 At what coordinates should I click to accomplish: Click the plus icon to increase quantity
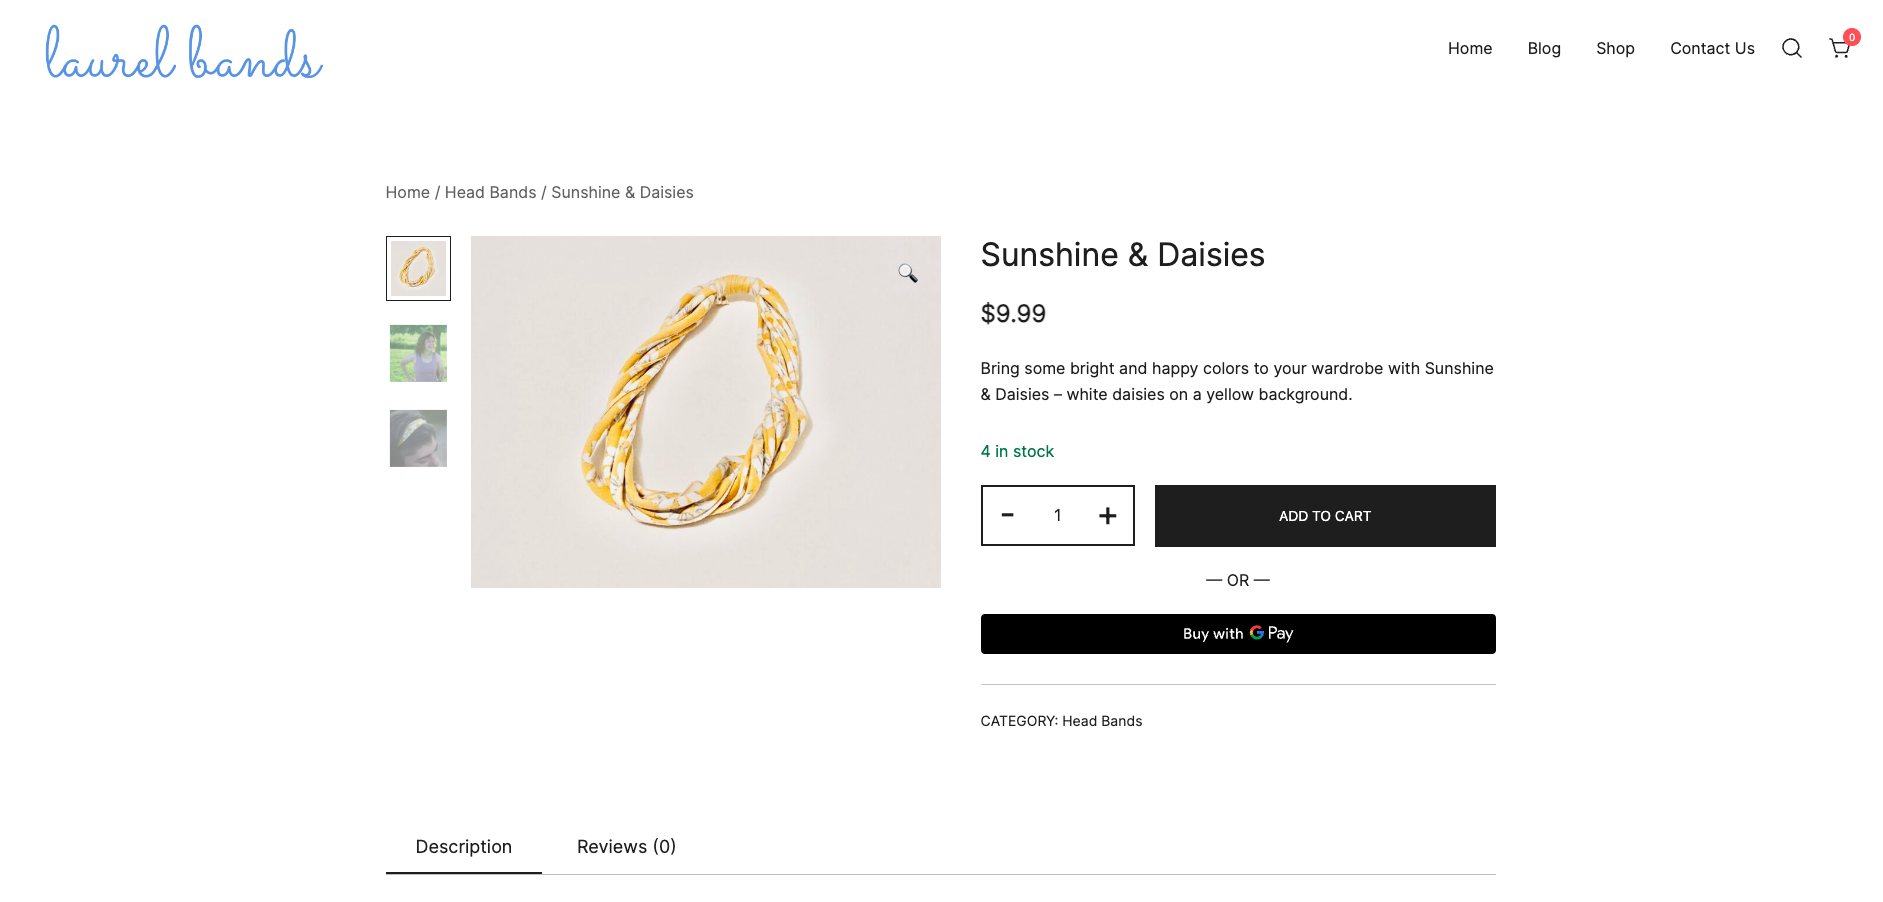[x=1107, y=516]
